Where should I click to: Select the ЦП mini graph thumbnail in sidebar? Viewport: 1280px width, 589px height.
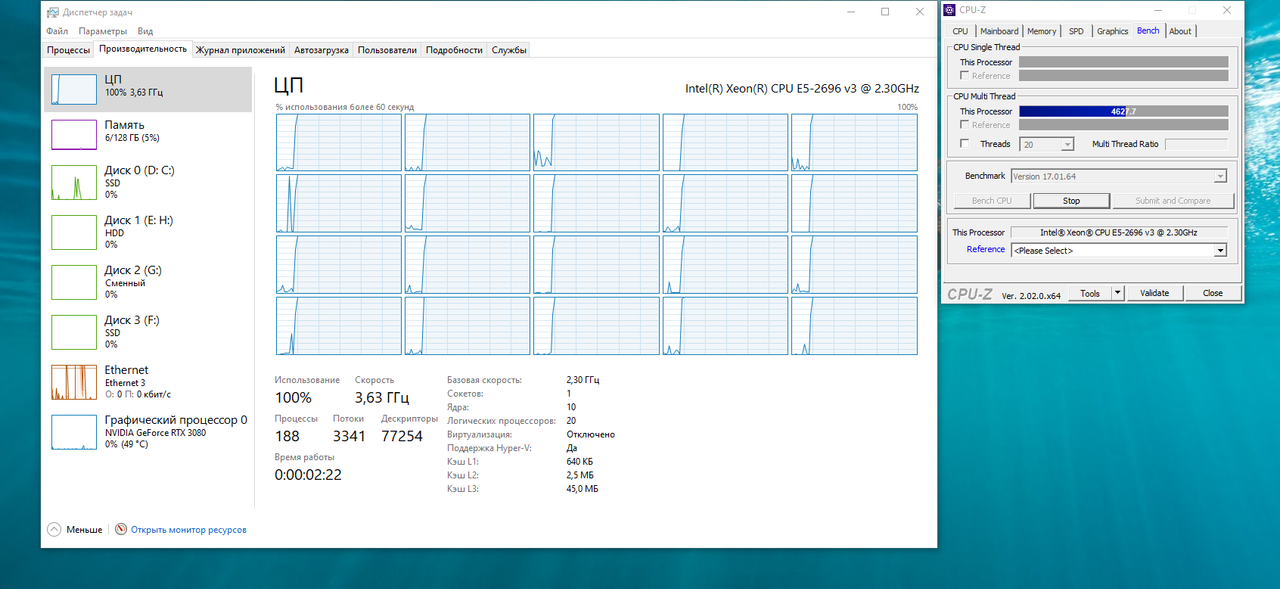pos(72,87)
